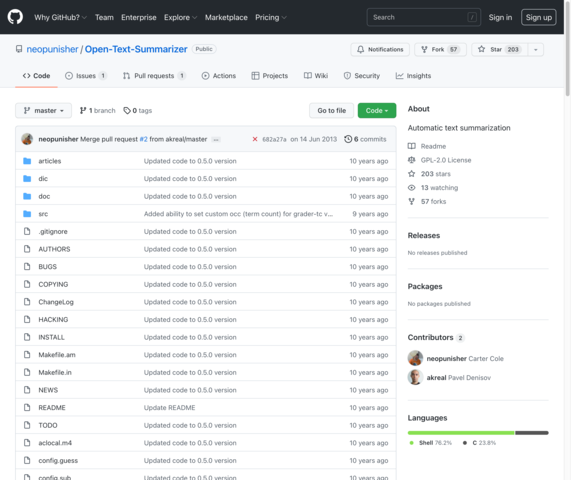Click the Marketplace nav link
The image size is (571, 480).
coord(226,17)
